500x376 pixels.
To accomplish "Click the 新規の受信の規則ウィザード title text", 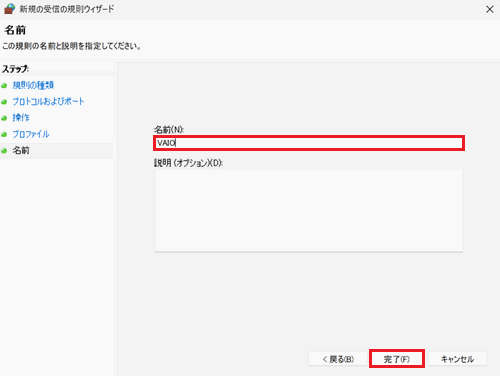I will click(x=67, y=9).
